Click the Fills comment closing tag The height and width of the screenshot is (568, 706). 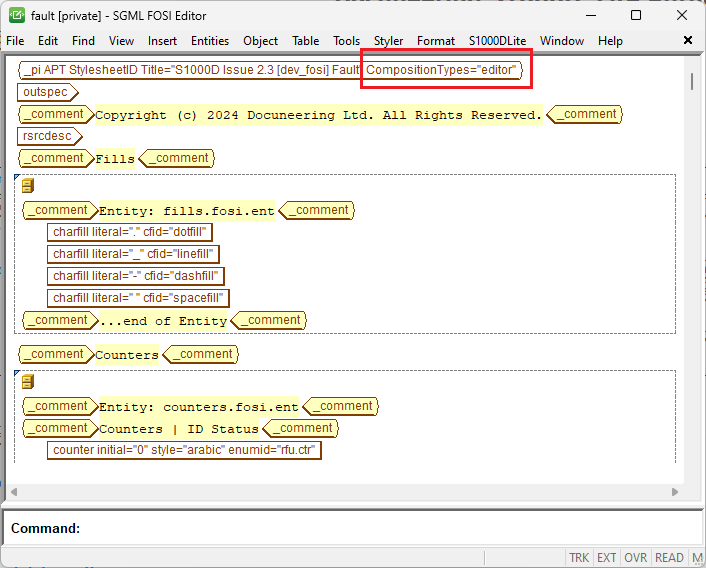point(176,158)
